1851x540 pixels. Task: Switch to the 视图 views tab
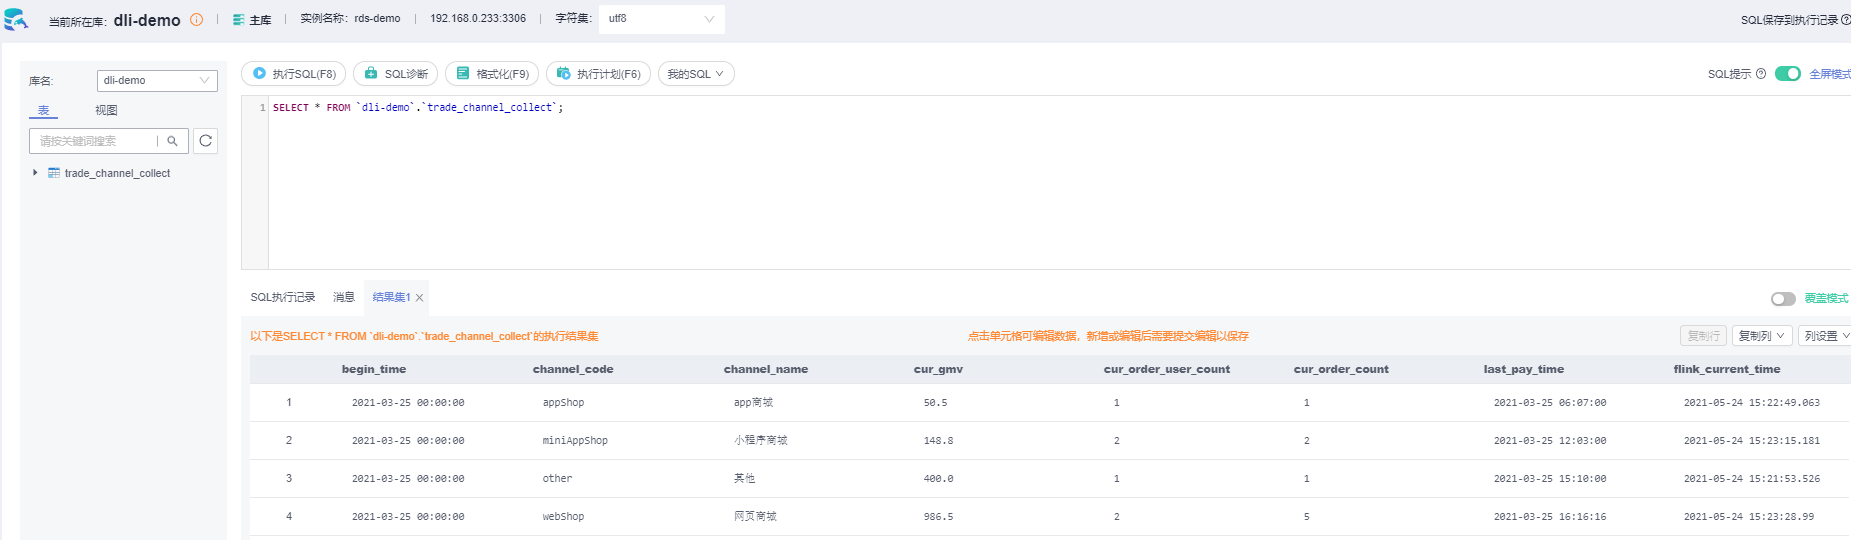(x=106, y=110)
